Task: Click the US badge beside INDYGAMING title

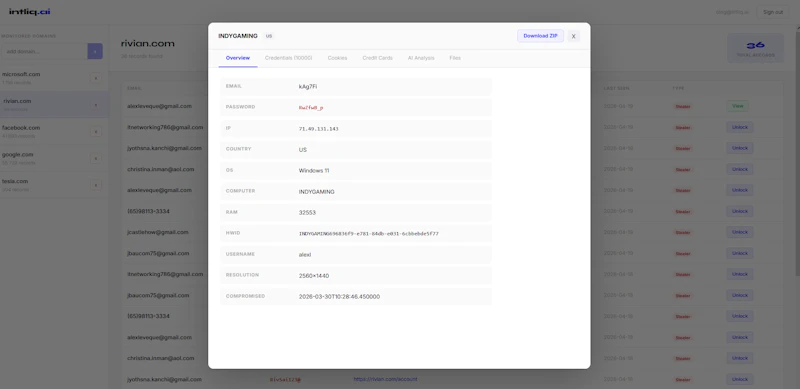Action: point(269,36)
